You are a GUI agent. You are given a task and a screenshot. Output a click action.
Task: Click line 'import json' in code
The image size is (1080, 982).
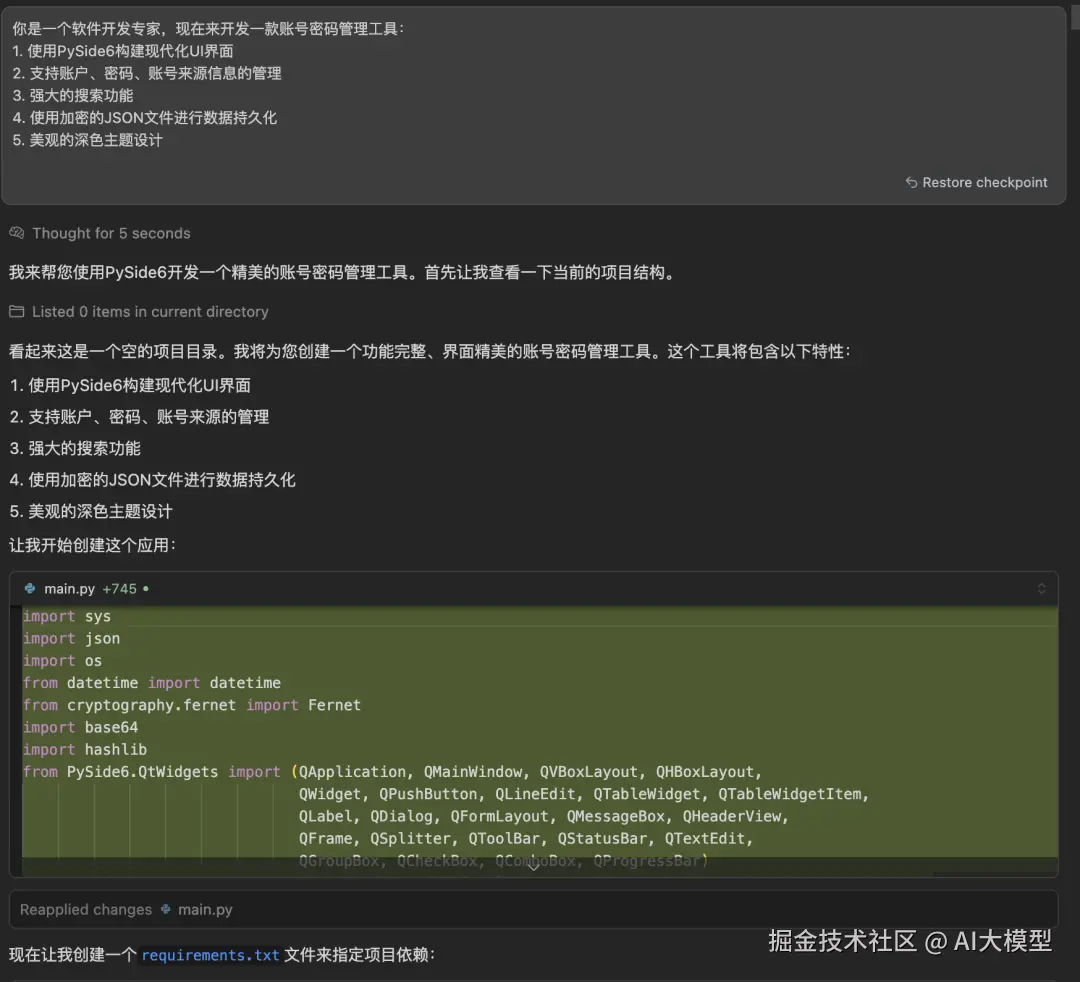(x=72, y=638)
